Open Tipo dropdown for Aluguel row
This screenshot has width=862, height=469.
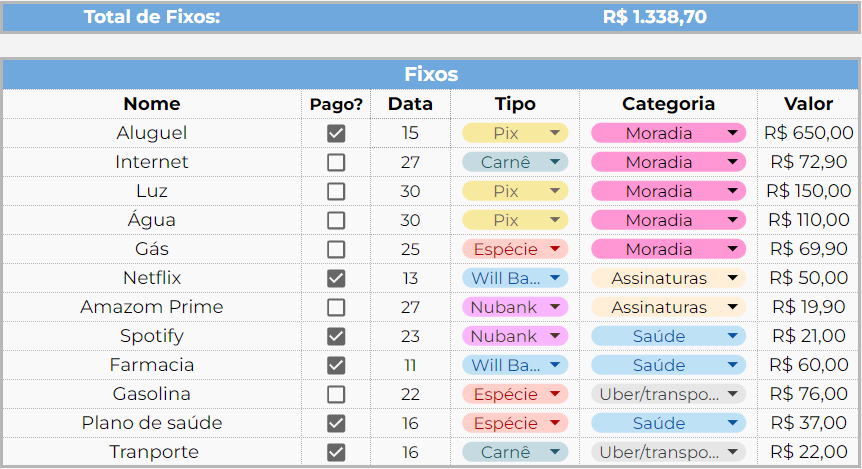click(555, 133)
